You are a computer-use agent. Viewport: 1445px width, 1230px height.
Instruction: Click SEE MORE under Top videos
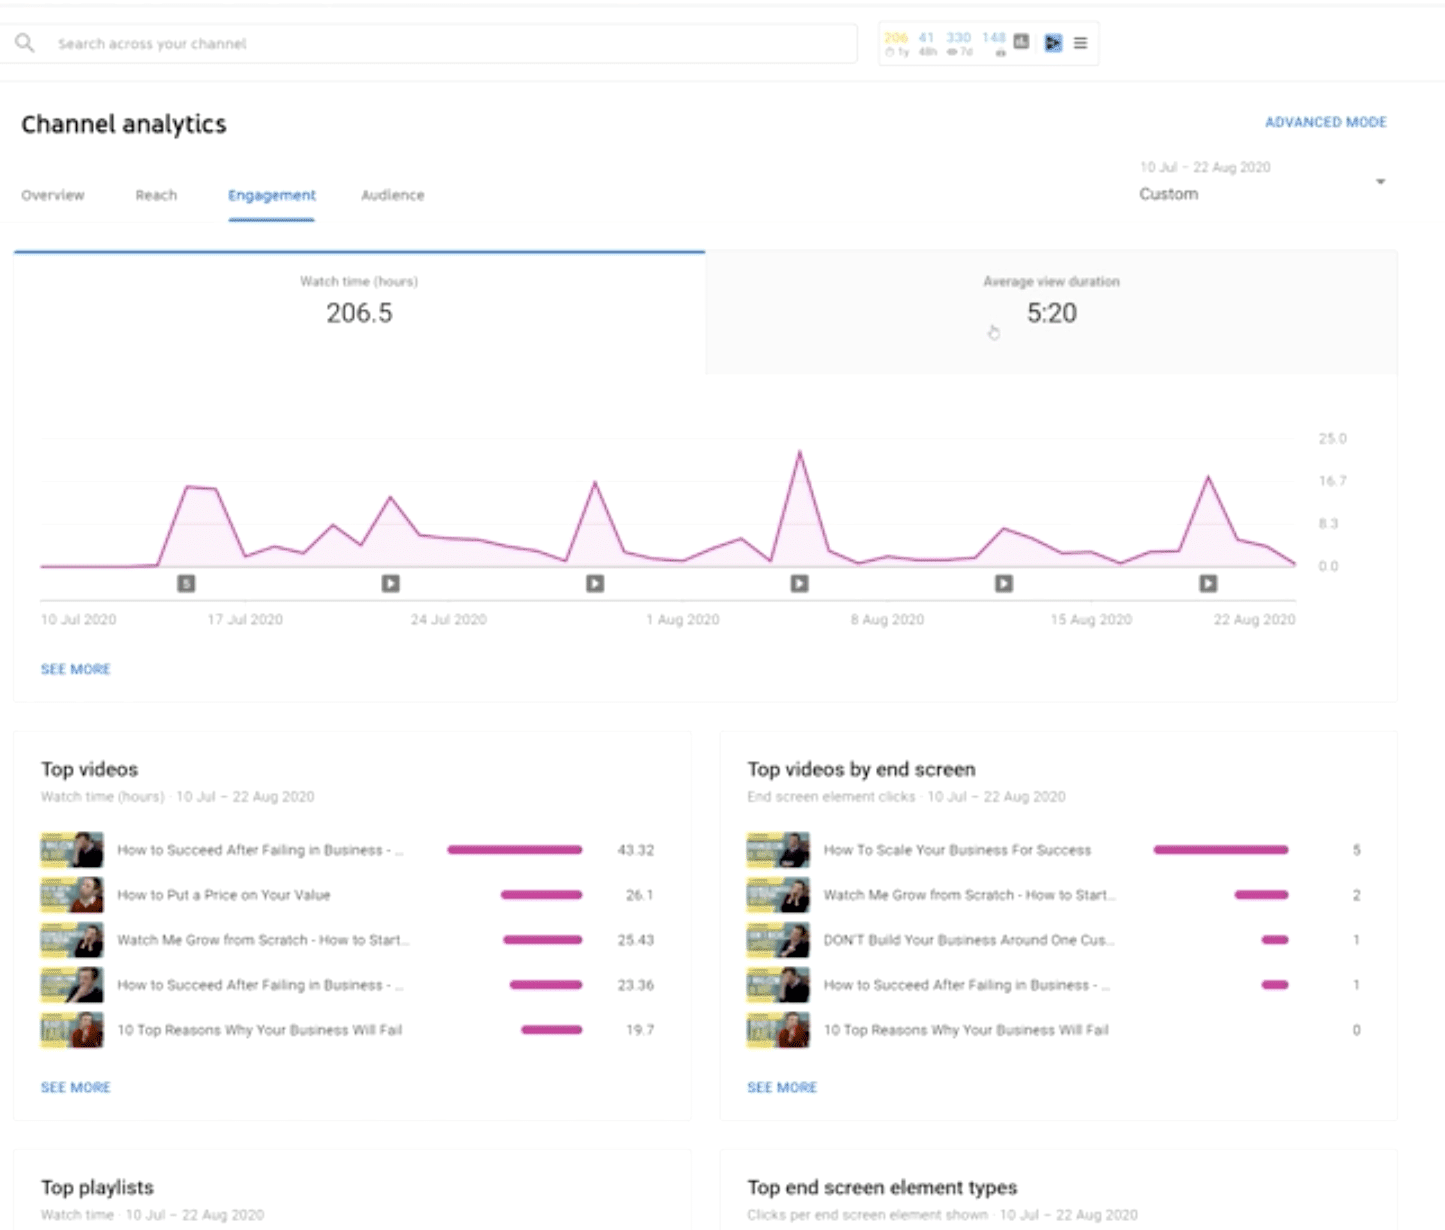click(x=75, y=1087)
